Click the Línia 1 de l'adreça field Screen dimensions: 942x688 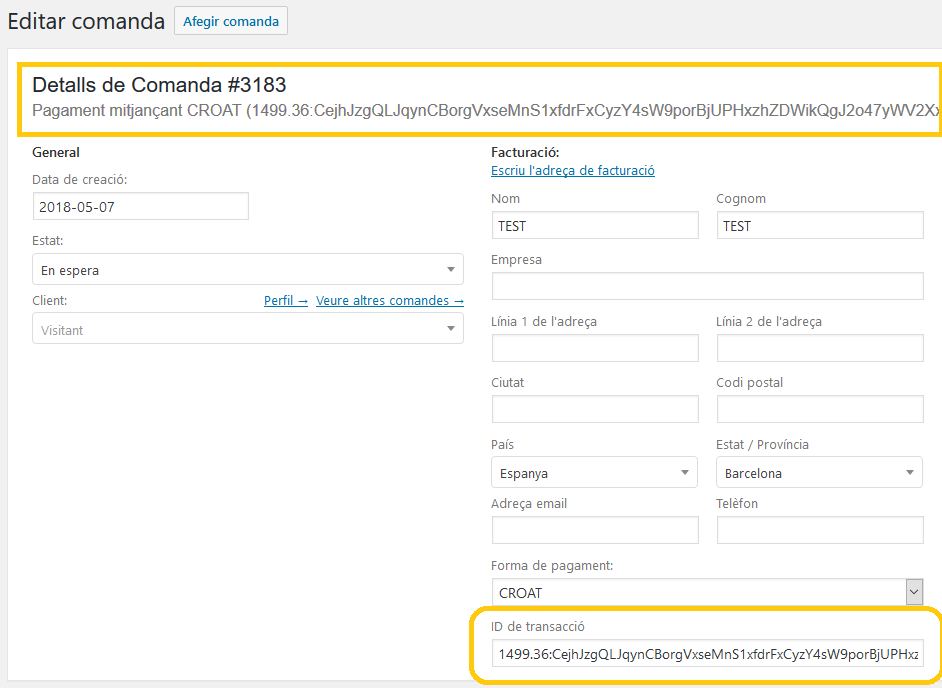click(595, 349)
